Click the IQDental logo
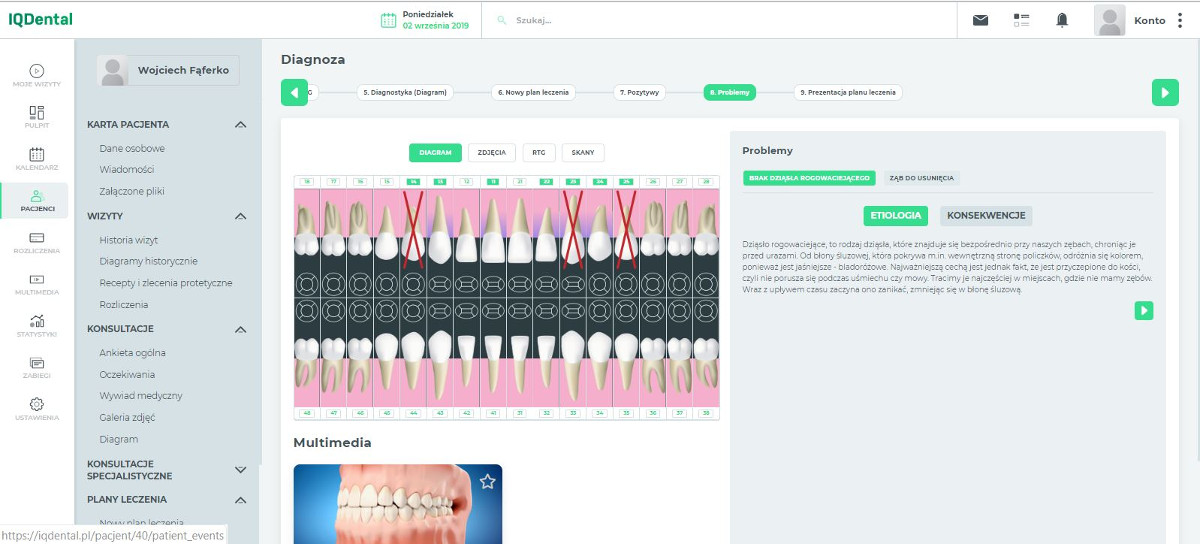The width and height of the screenshot is (1200, 544). (41, 19)
